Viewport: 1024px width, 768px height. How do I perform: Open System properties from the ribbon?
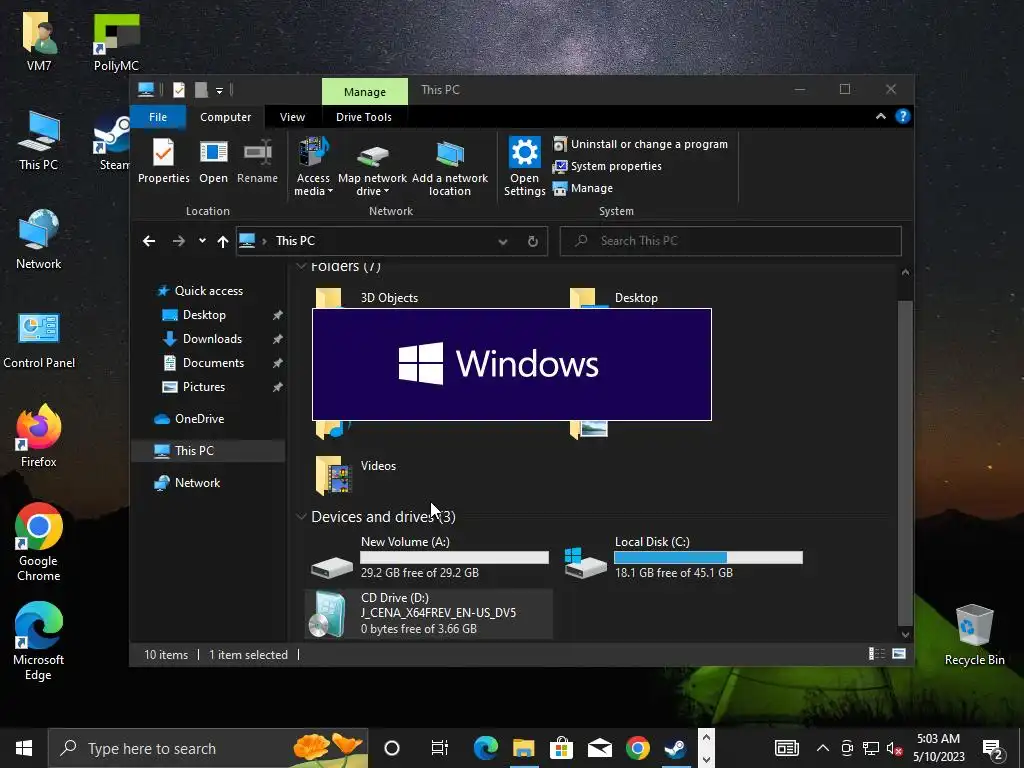click(x=607, y=167)
